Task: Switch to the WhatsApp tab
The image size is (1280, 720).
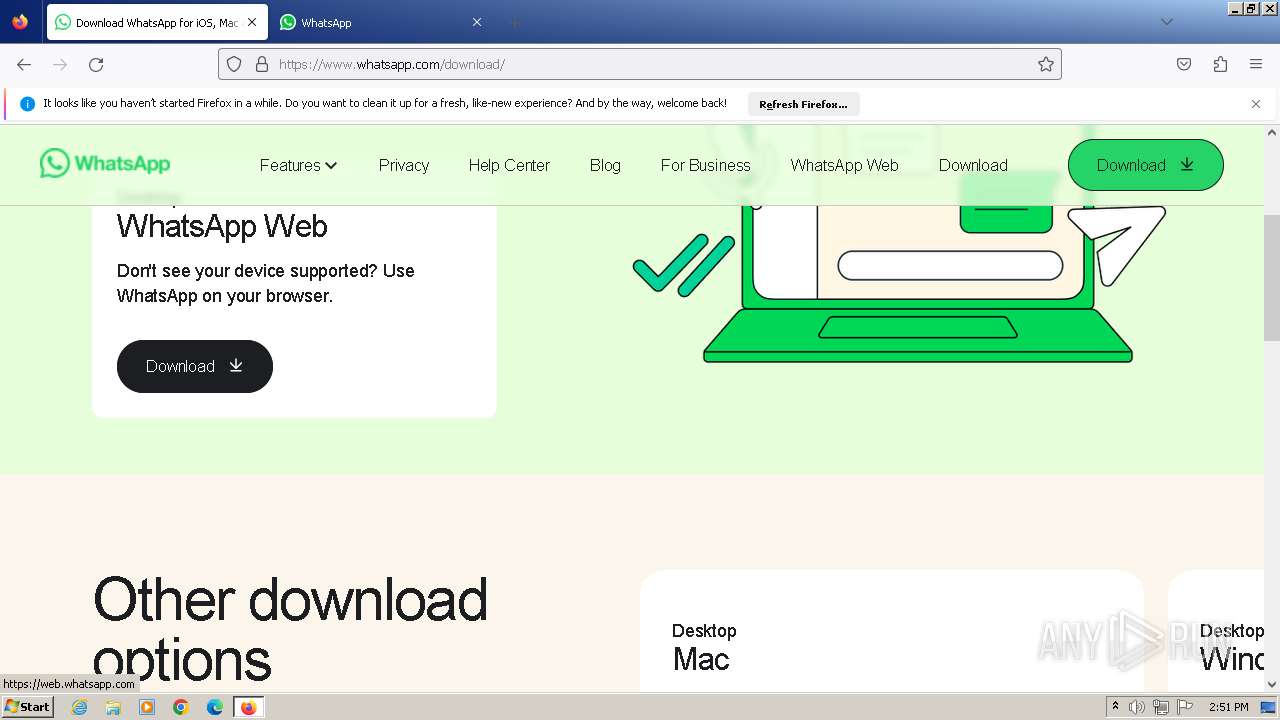Action: point(380,22)
